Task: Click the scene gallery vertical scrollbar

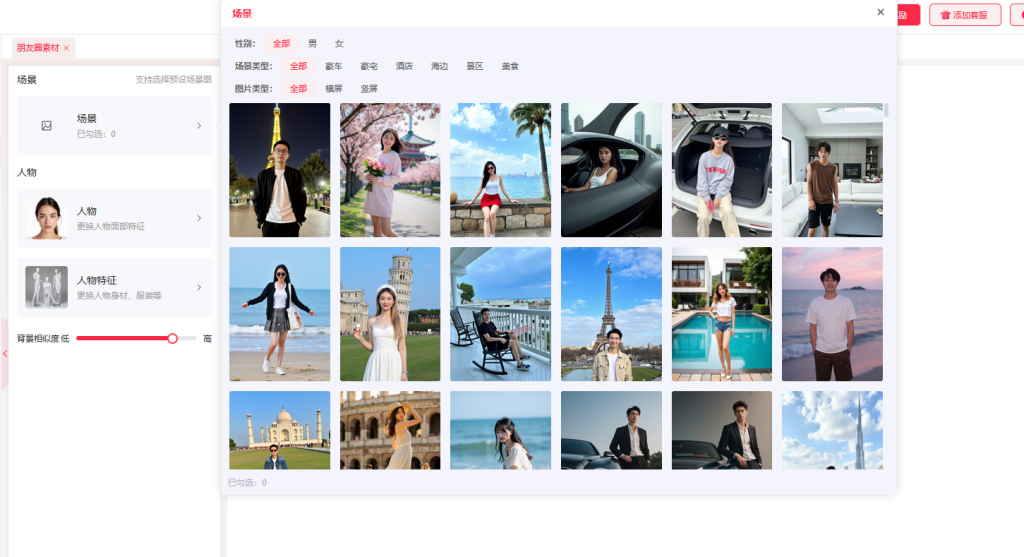Action: 886,111
